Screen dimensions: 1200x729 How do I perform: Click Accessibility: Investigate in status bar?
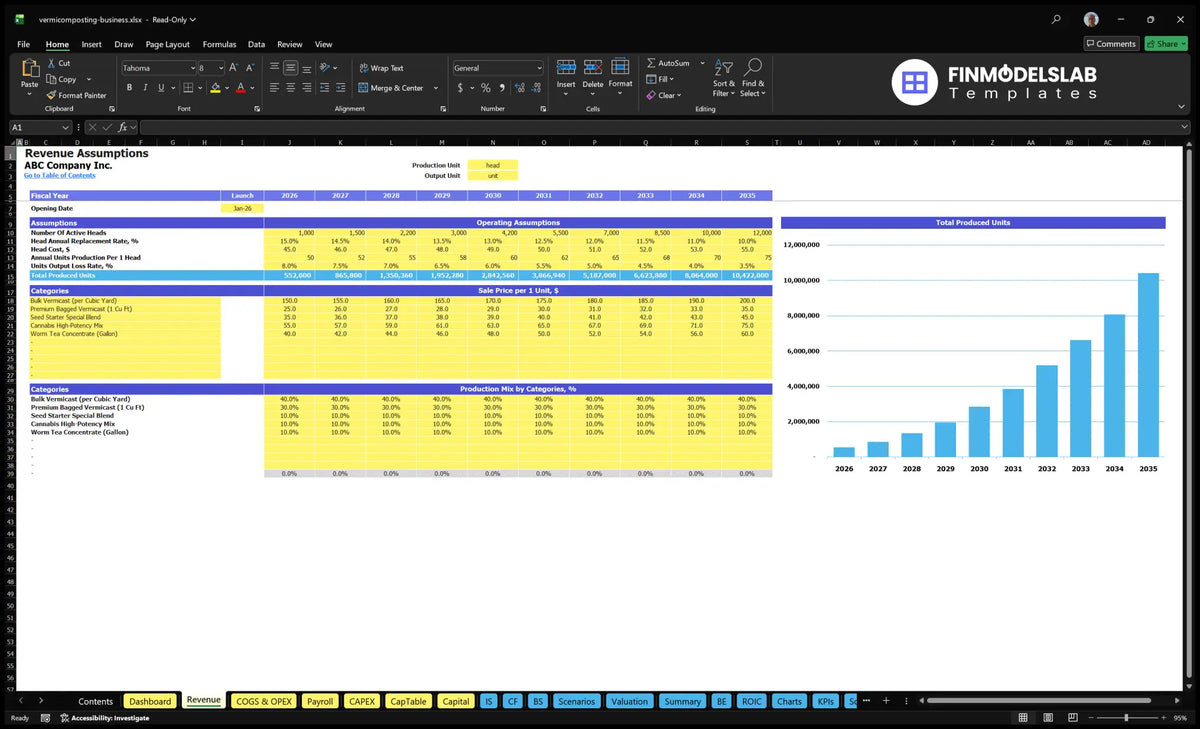pyautogui.click(x=104, y=718)
